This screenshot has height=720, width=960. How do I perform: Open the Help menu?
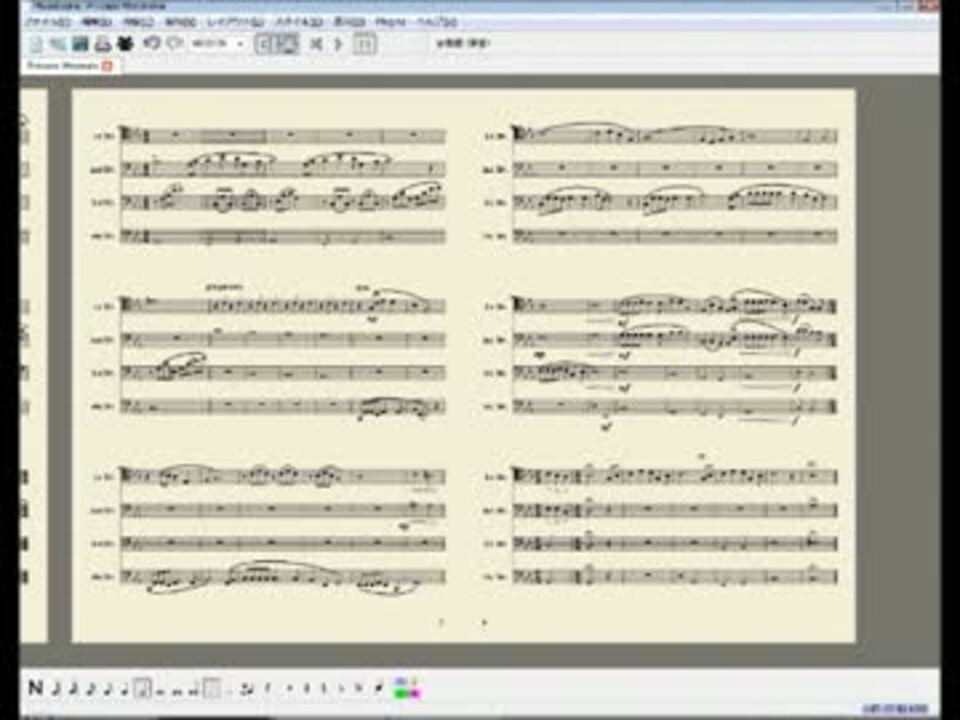click(x=437, y=21)
